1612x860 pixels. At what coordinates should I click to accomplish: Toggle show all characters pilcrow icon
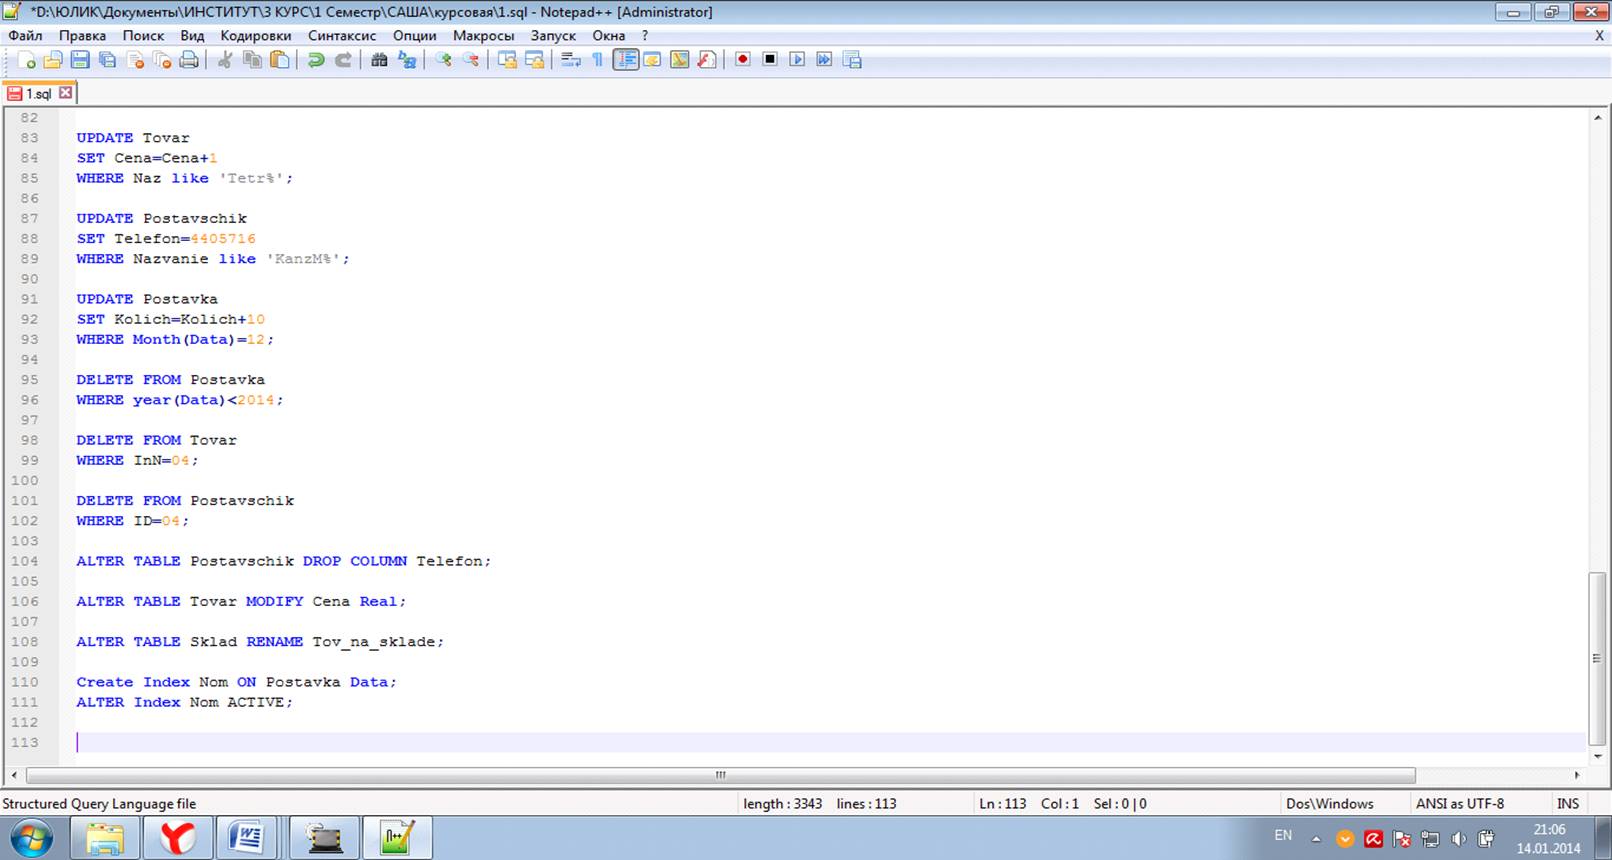point(598,60)
